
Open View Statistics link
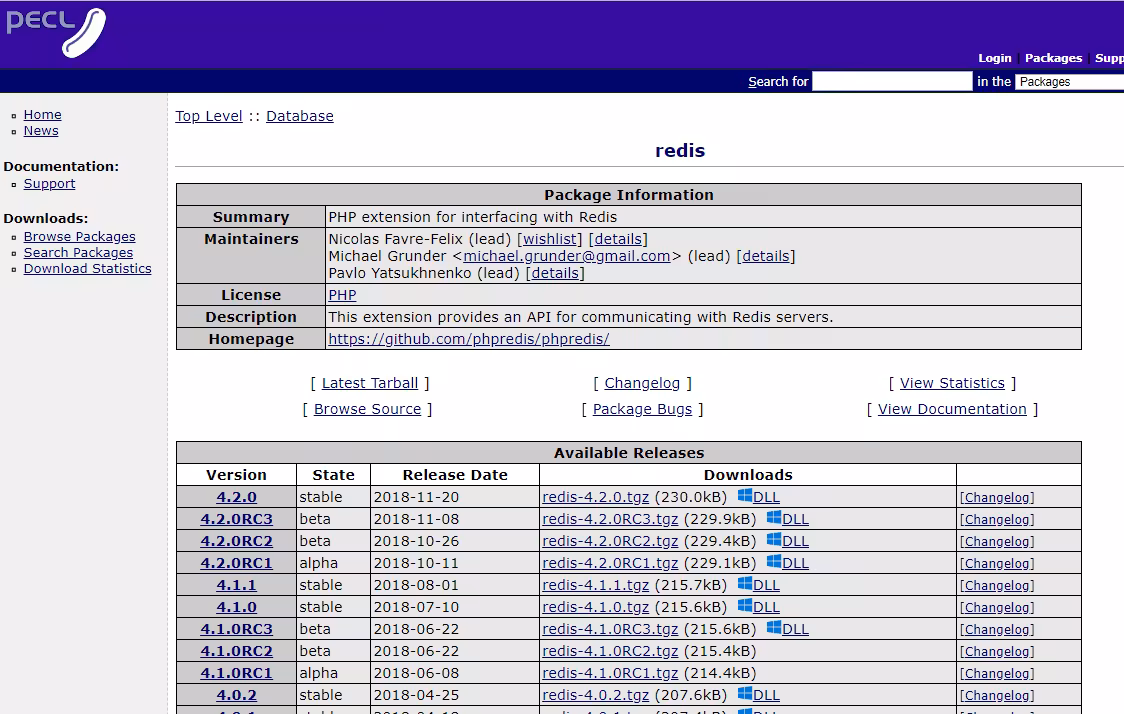(952, 383)
